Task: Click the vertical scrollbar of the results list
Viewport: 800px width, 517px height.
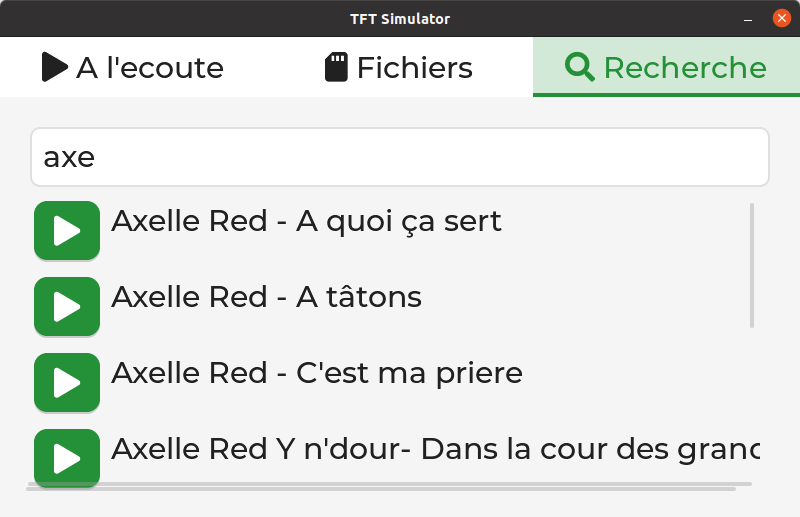Action: pyautogui.click(x=752, y=265)
